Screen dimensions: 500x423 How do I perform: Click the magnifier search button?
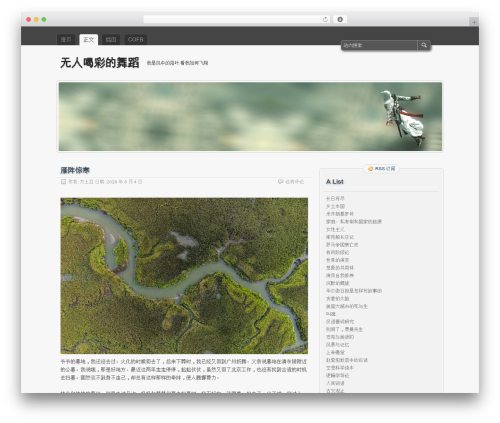(424, 45)
